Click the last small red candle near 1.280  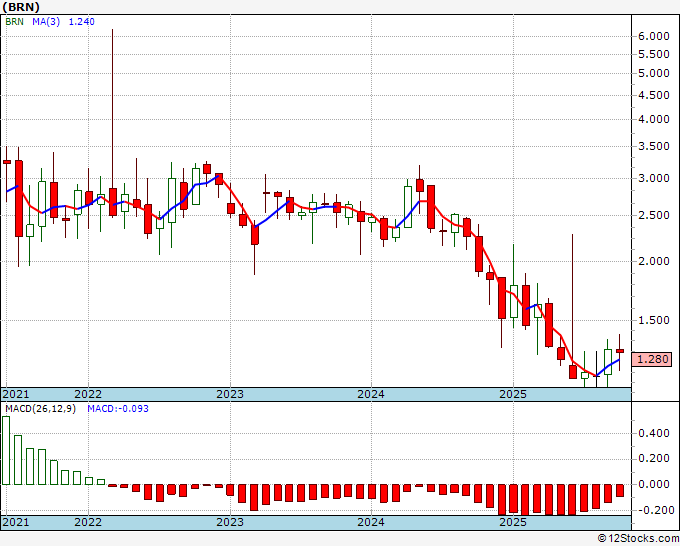[x=620, y=352]
